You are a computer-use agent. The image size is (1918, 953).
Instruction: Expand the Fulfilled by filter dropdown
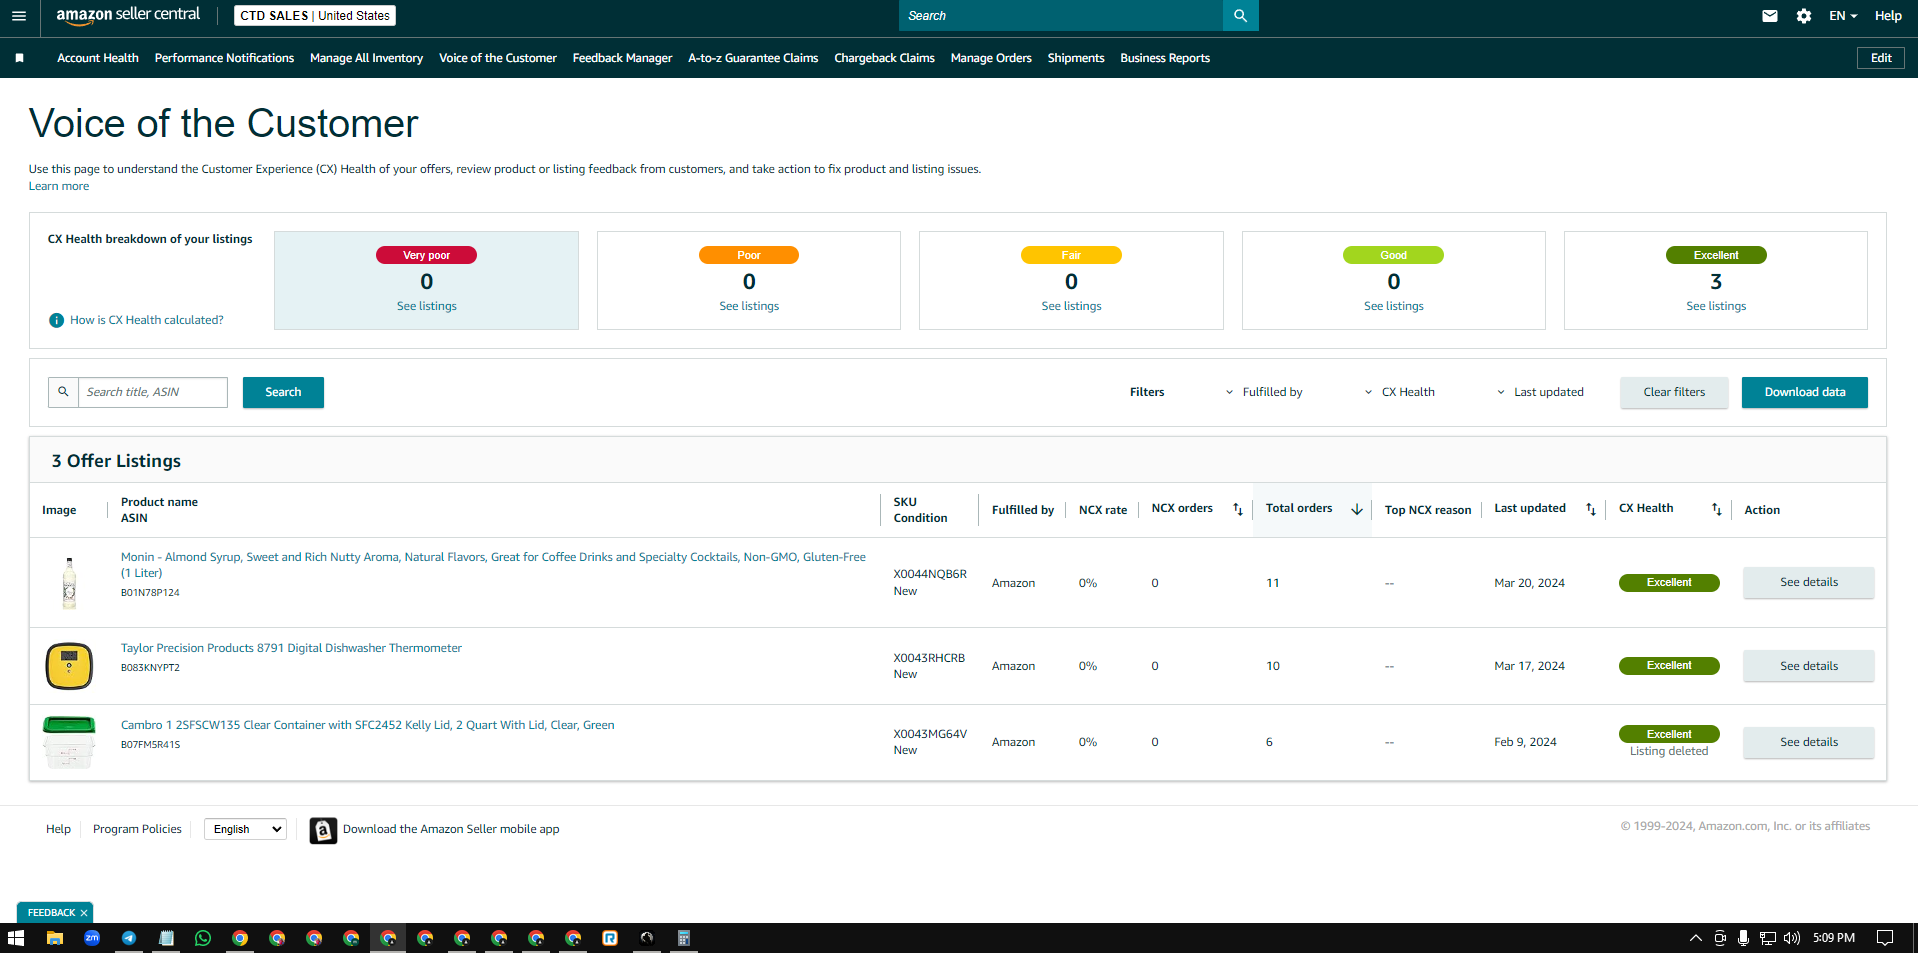click(x=1264, y=392)
